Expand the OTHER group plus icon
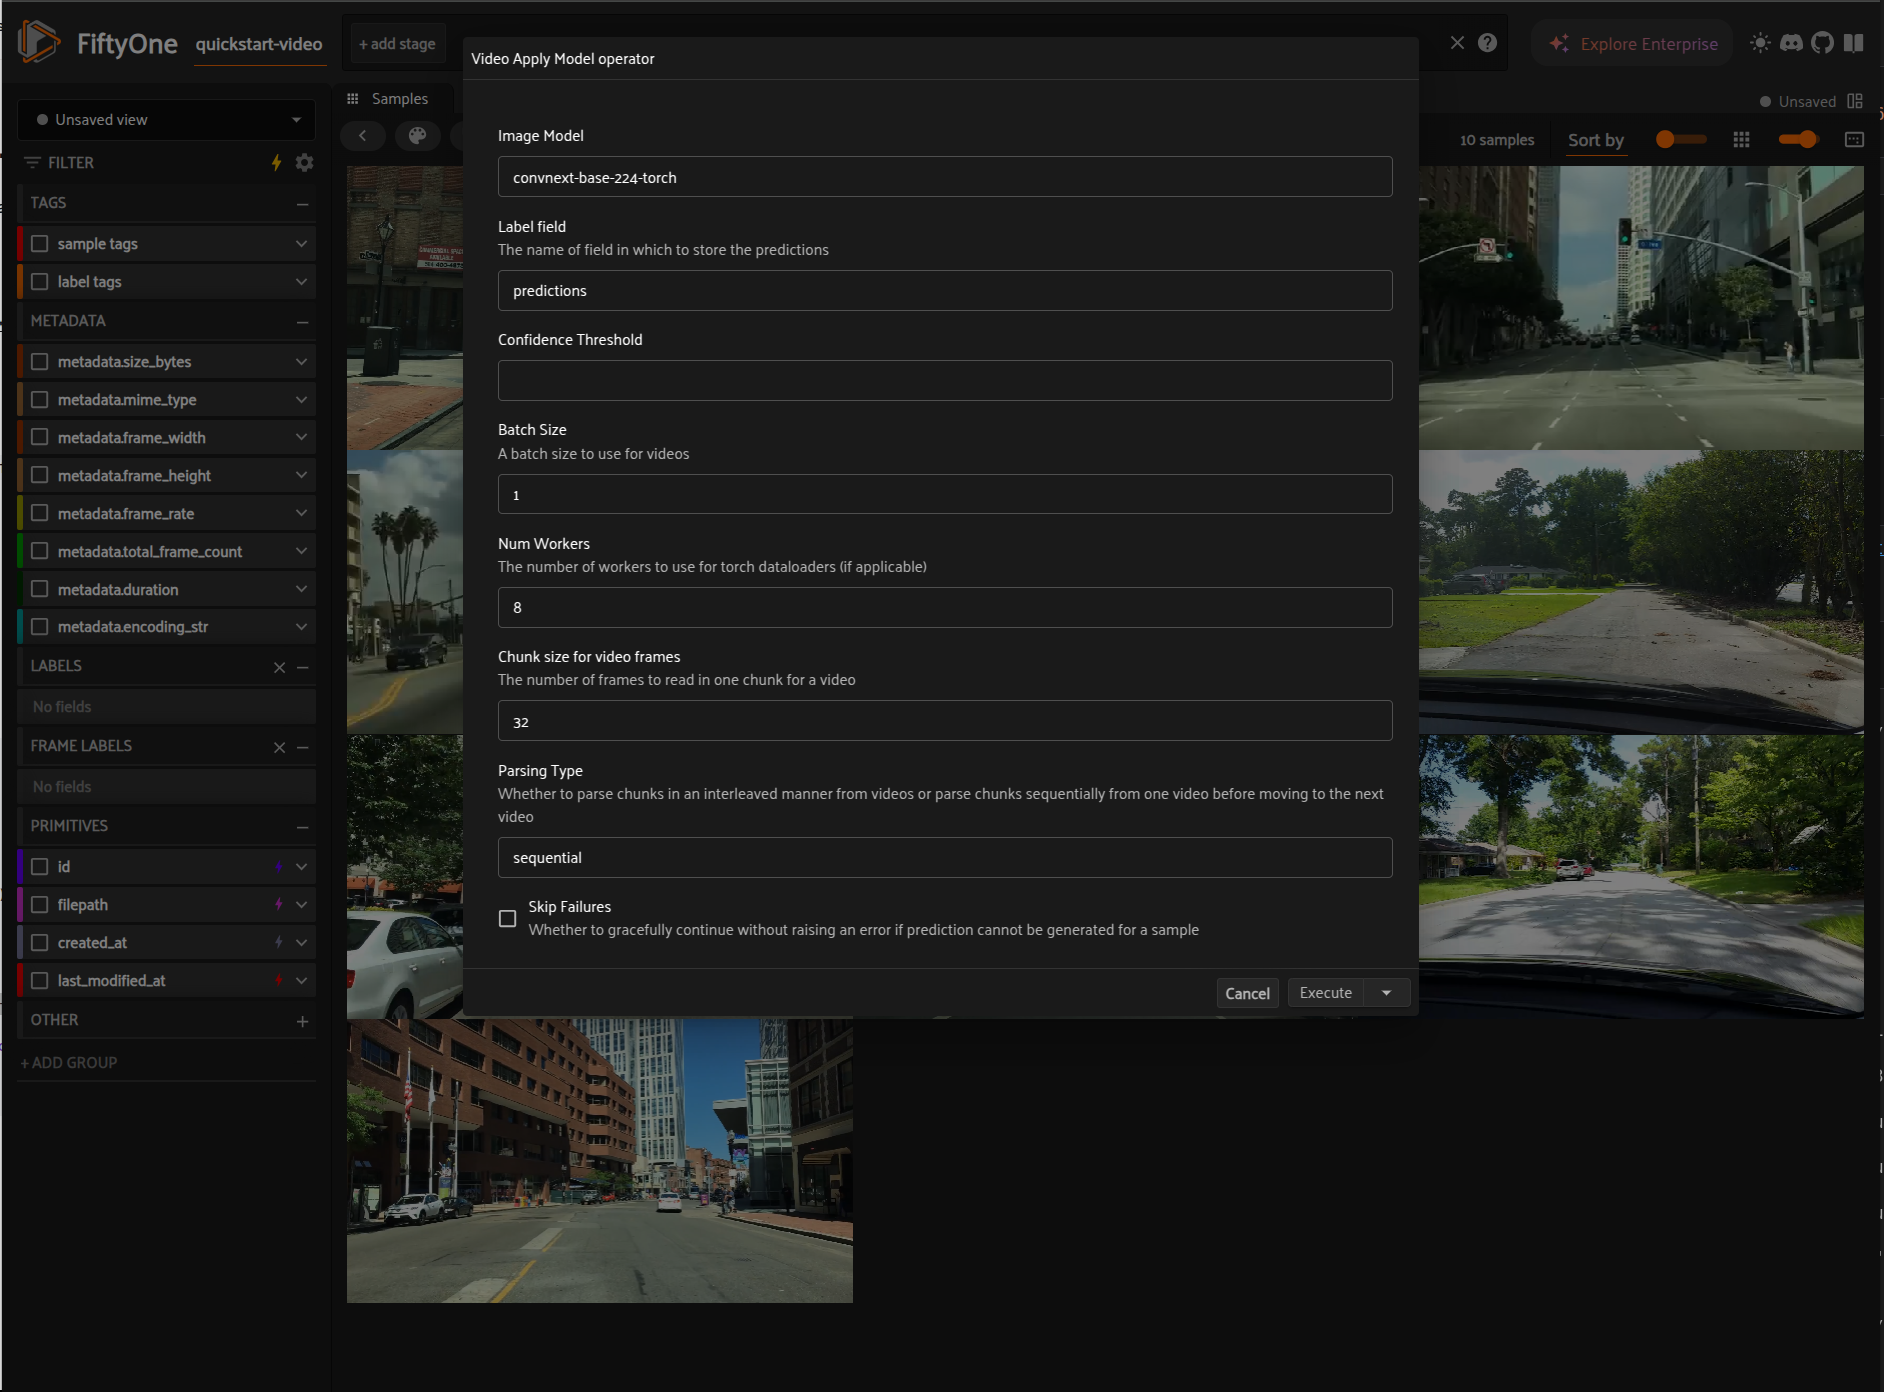Screen dimensions: 1884x1392 click(302, 1021)
